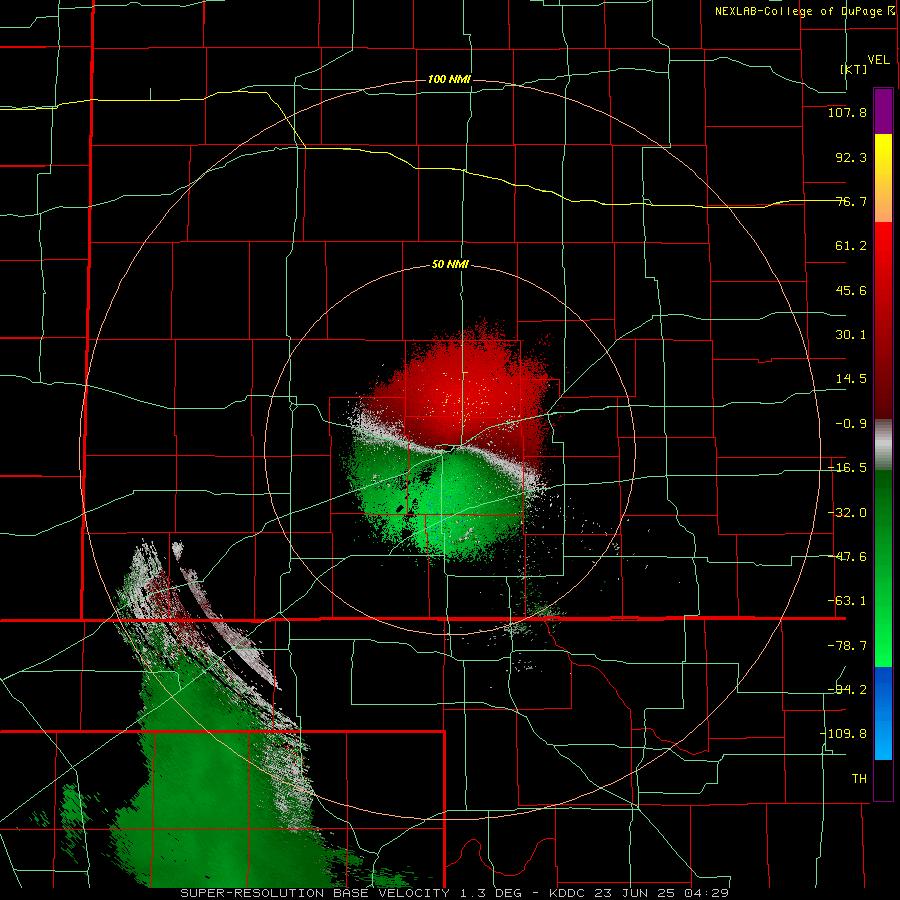Click the 107.8 legend value
The width and height of the screenshot is (900, 900).
(x=847, y=112)
